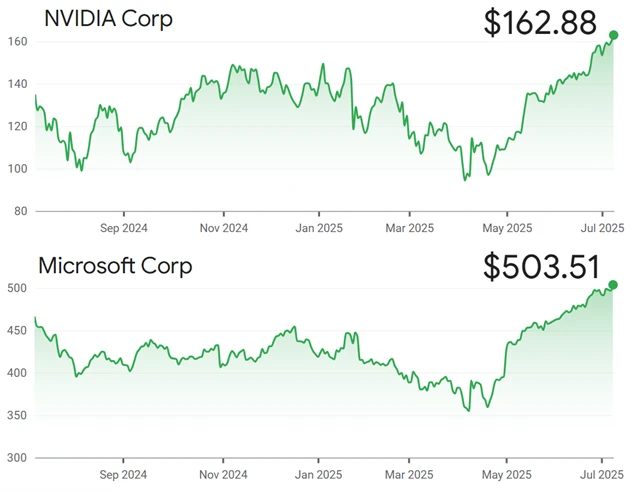The width and height of the screenshot is (640, 492).
Task: Select Jul 2025 label on Microsoft chart axis
Action: 603,474
